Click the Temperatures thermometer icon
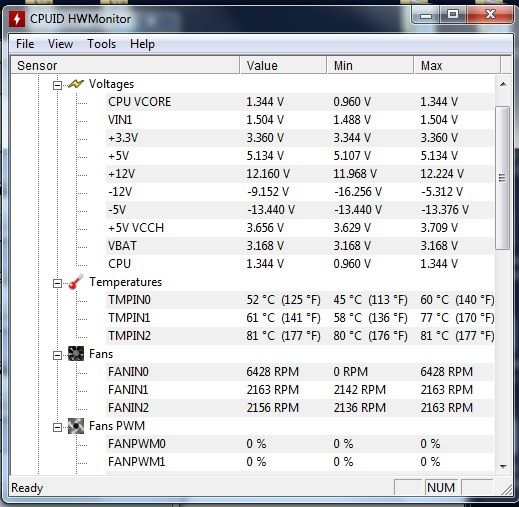This screenshot has height=507, width=519. pyautogui.click(x=76, y=282)
